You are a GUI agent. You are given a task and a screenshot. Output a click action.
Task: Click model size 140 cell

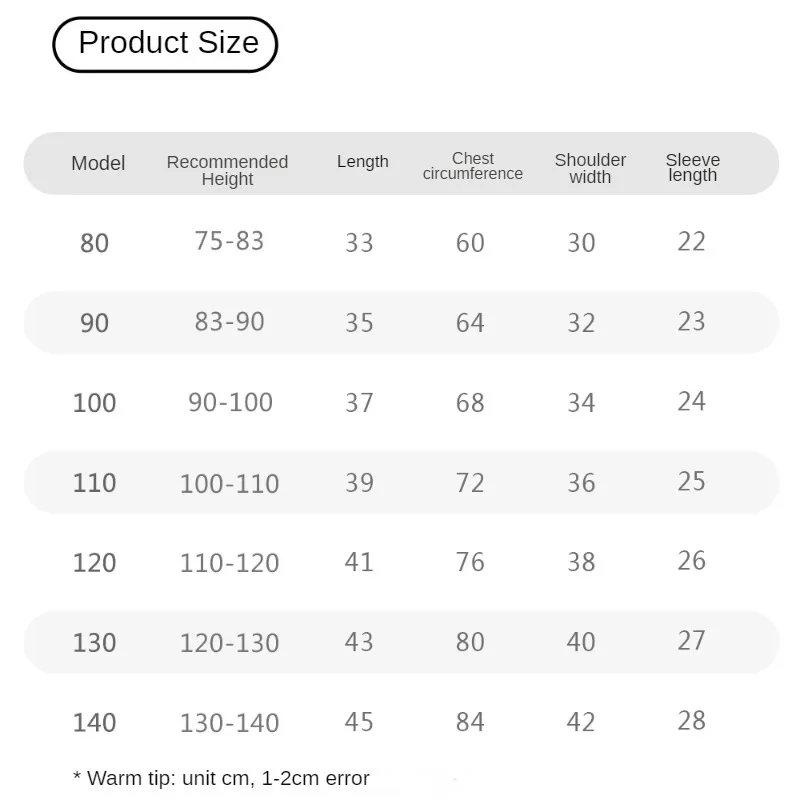(x=94, y=723)
